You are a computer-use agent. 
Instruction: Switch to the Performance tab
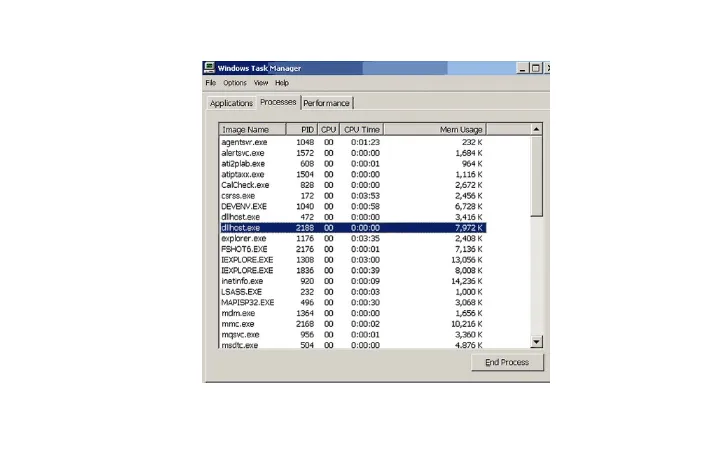point(327,103)
